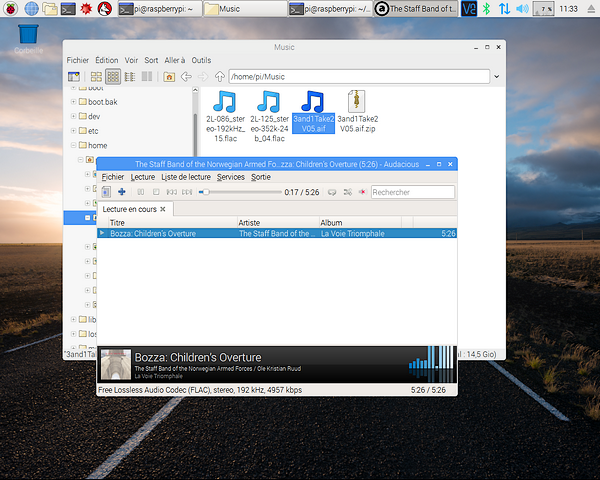
Task: Go back in file manager
Action: click(x=186, y=77)
